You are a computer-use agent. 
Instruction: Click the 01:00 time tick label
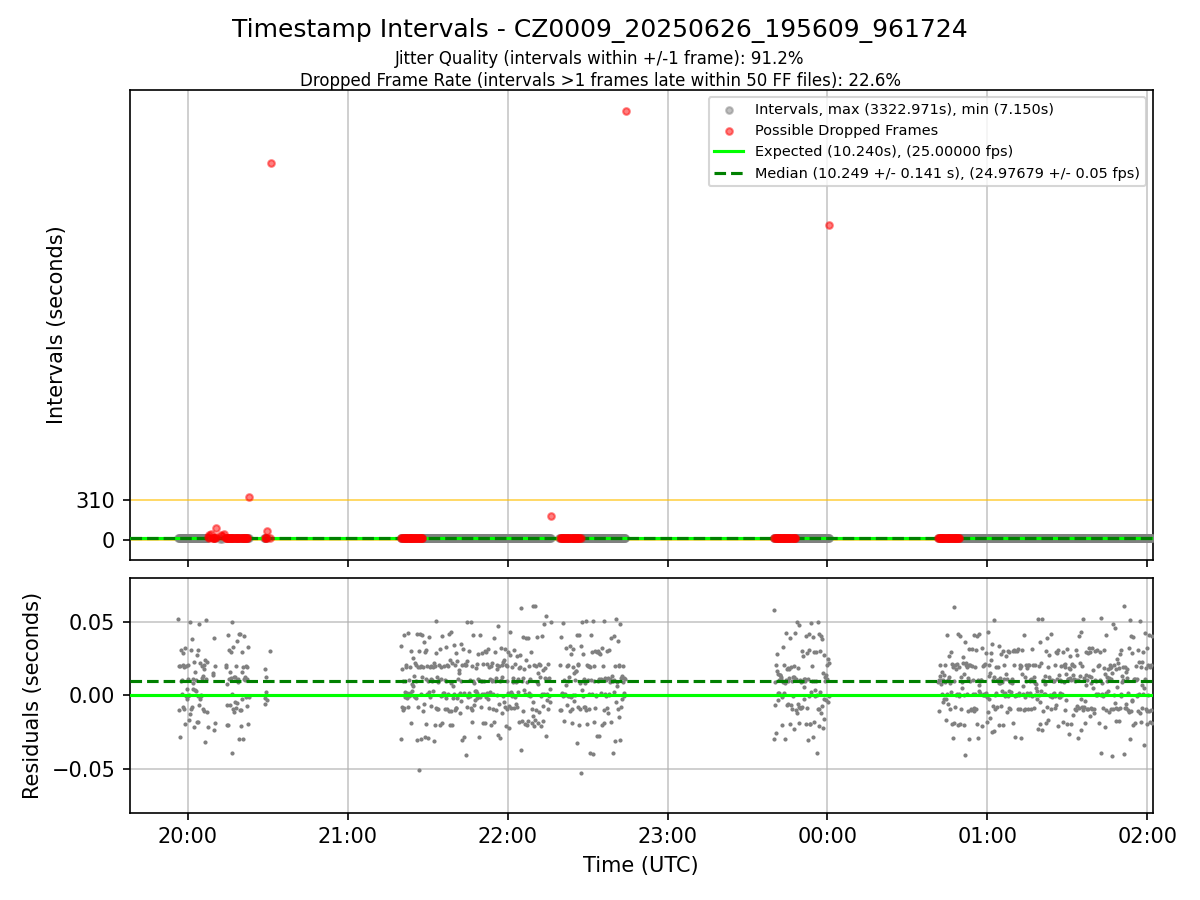[x=988, y=835]
